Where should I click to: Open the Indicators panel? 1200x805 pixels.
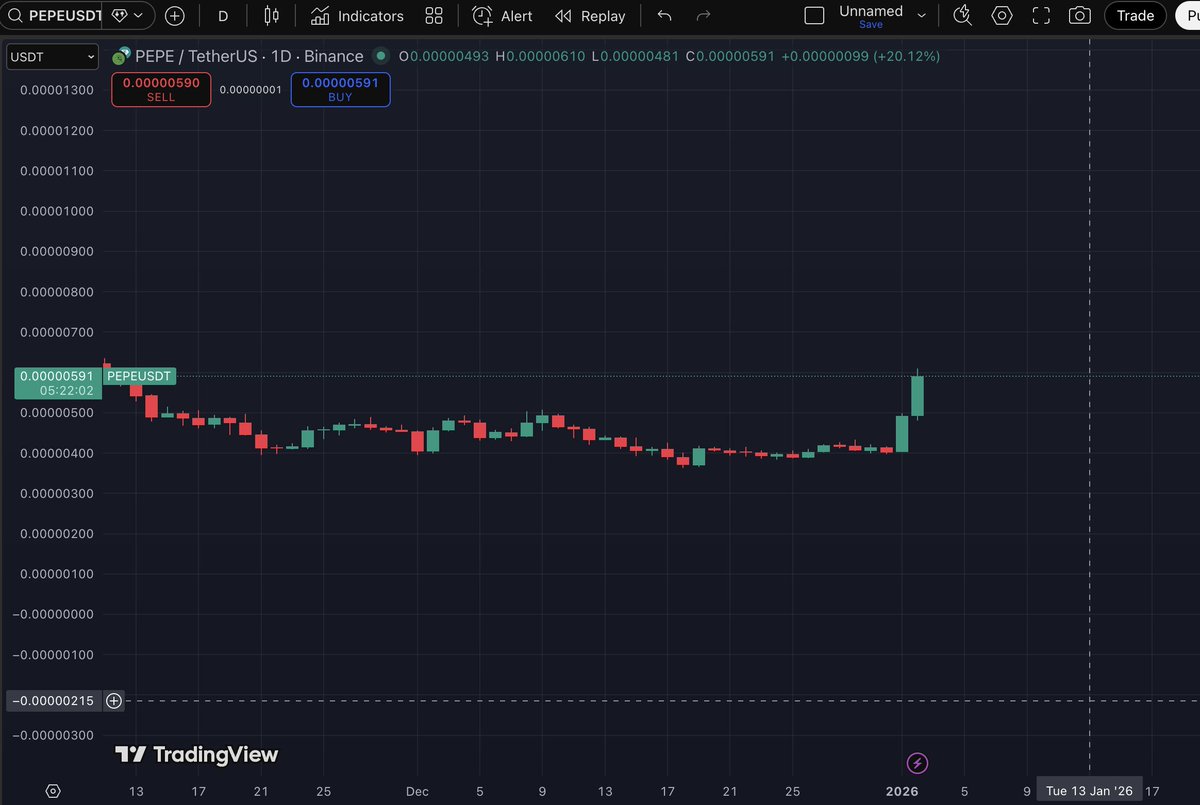tap(357, 16)
